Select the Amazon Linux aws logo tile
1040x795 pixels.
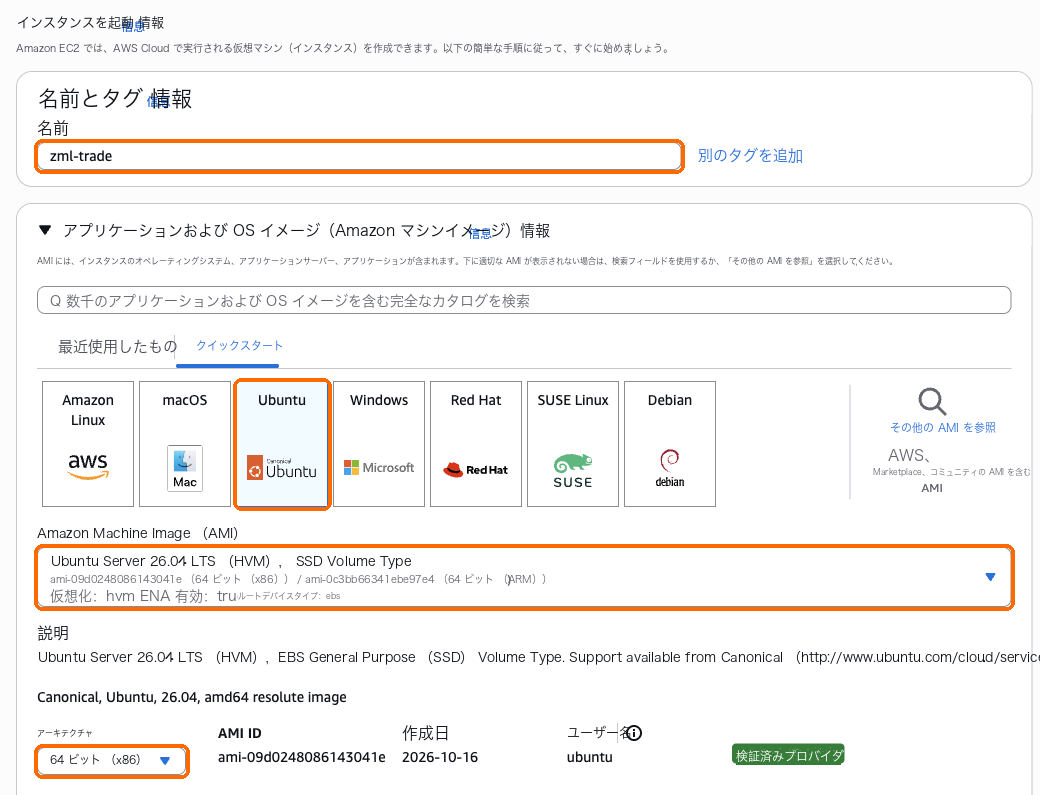pos(88,444)
